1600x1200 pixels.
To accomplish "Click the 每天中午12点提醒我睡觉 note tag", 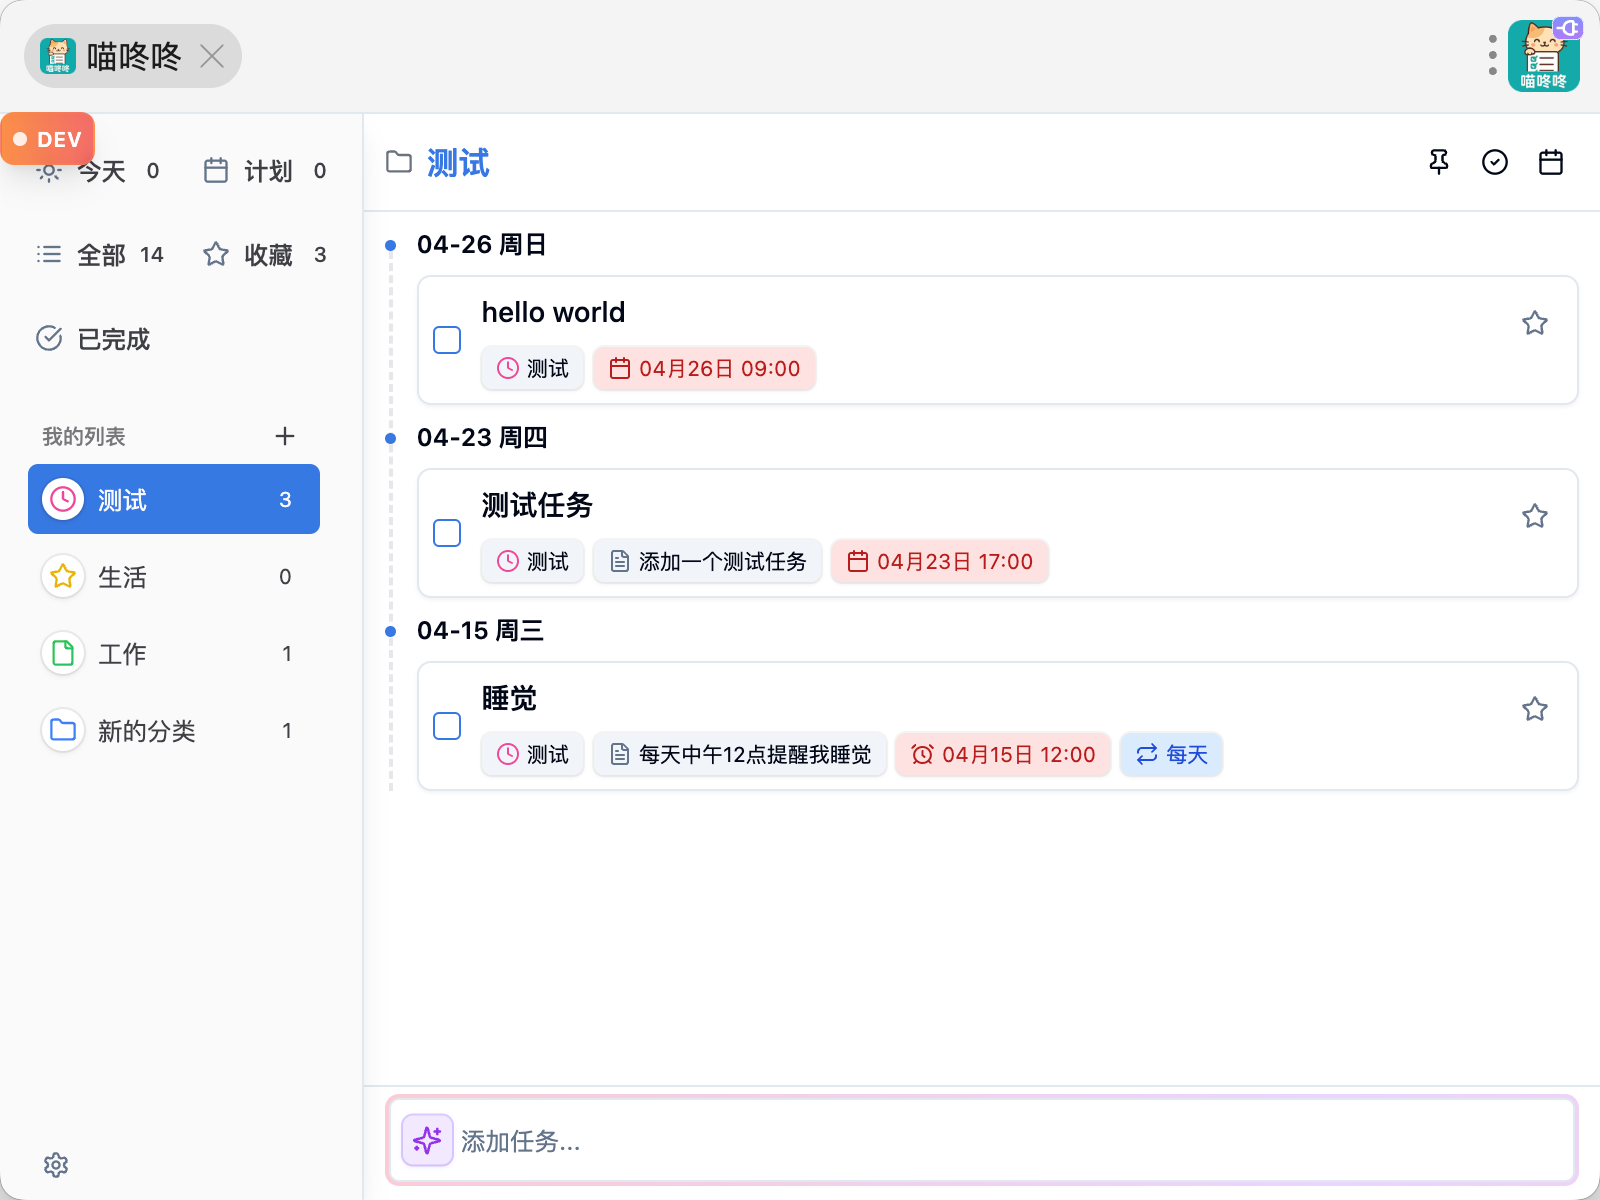I will pyautogui.click(x=740, y=754).
